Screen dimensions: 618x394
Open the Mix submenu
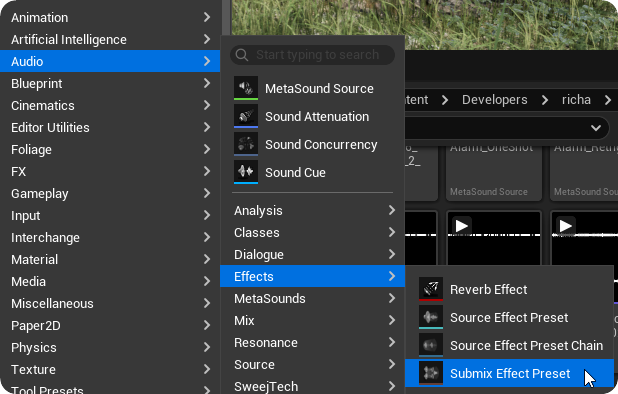point(312,320)
